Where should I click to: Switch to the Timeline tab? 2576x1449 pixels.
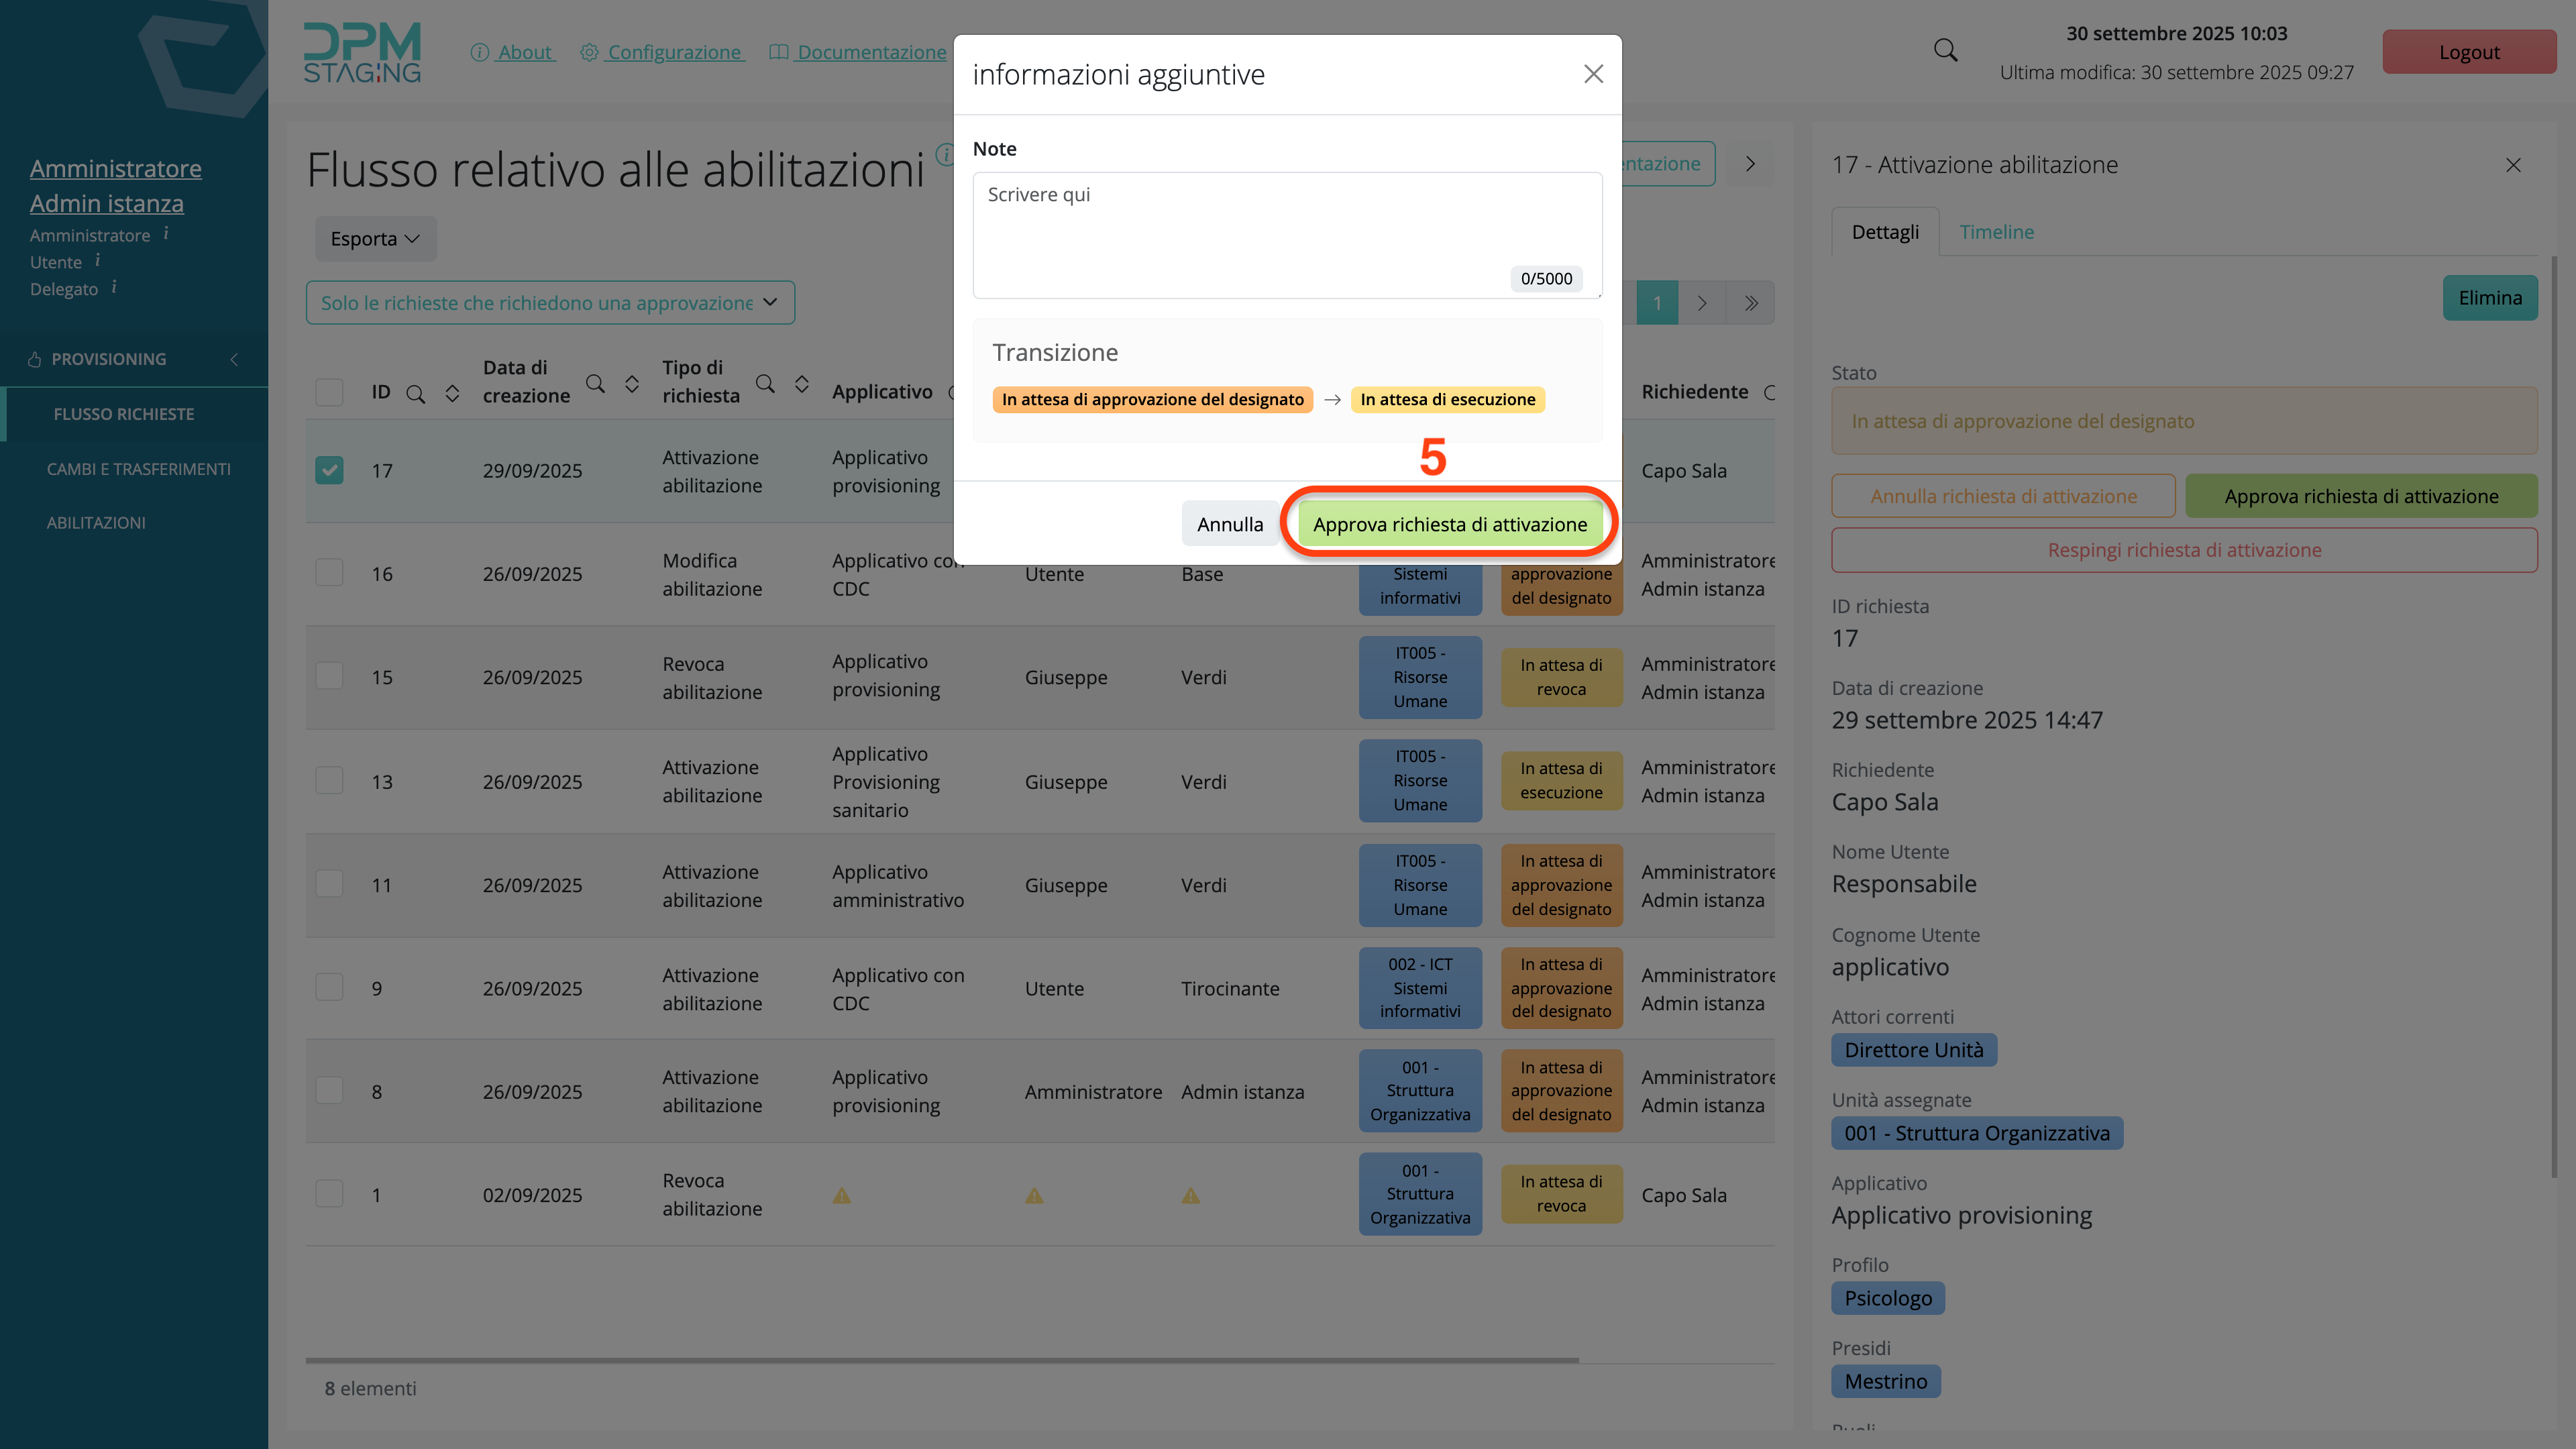coord(1996,232)
